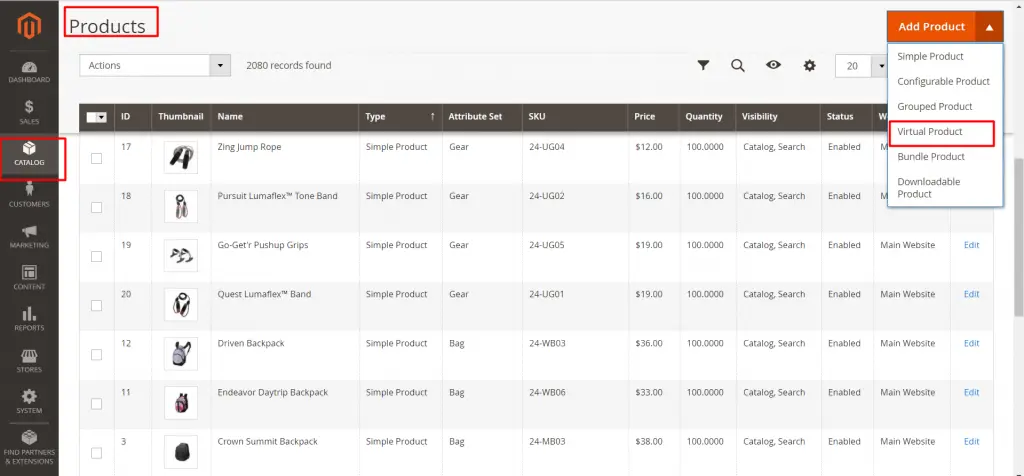The image size is (1024, 476).
Task: Edit the Quest Lumaflex Band product
Action: coord(972,294)
